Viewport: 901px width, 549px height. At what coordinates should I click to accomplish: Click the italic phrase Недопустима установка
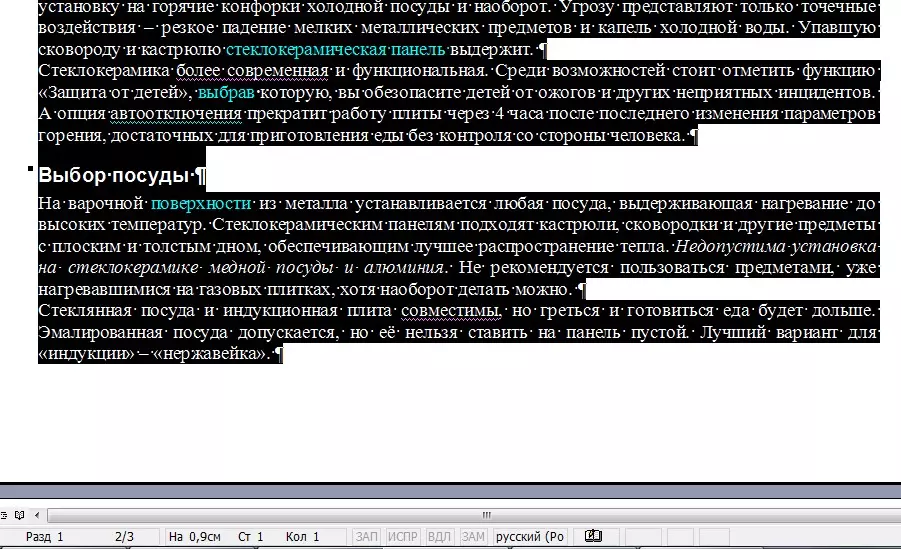pos(775,246)
